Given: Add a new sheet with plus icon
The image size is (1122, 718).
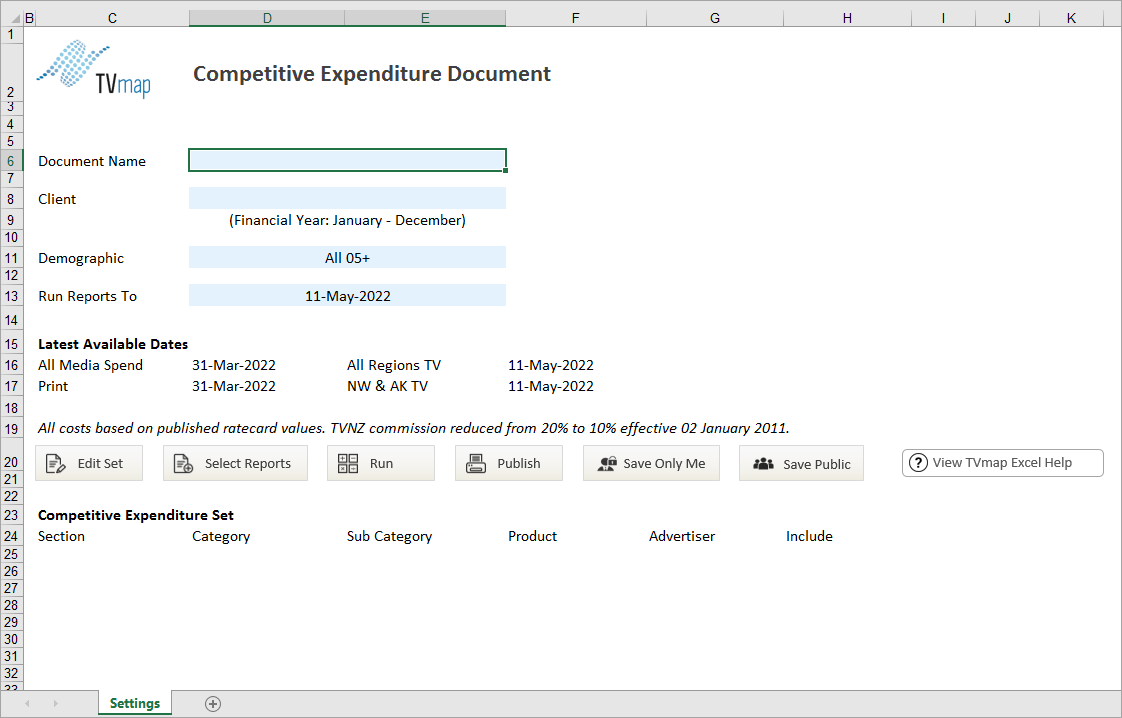Looking at the screenshot, I should click(x=213, y=704).
